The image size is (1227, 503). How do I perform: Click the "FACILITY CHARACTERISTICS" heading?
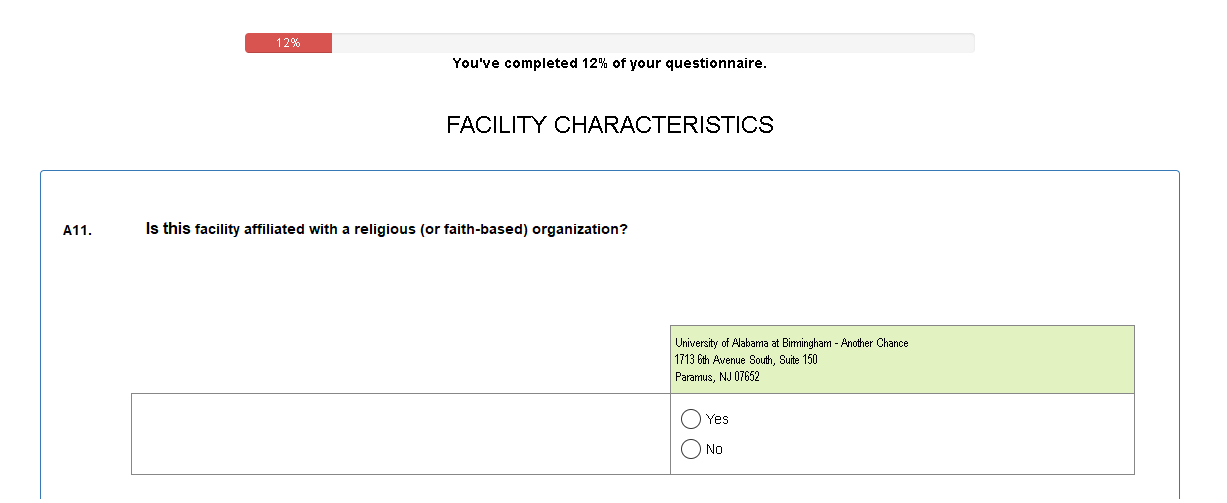(x=609, y=125)
